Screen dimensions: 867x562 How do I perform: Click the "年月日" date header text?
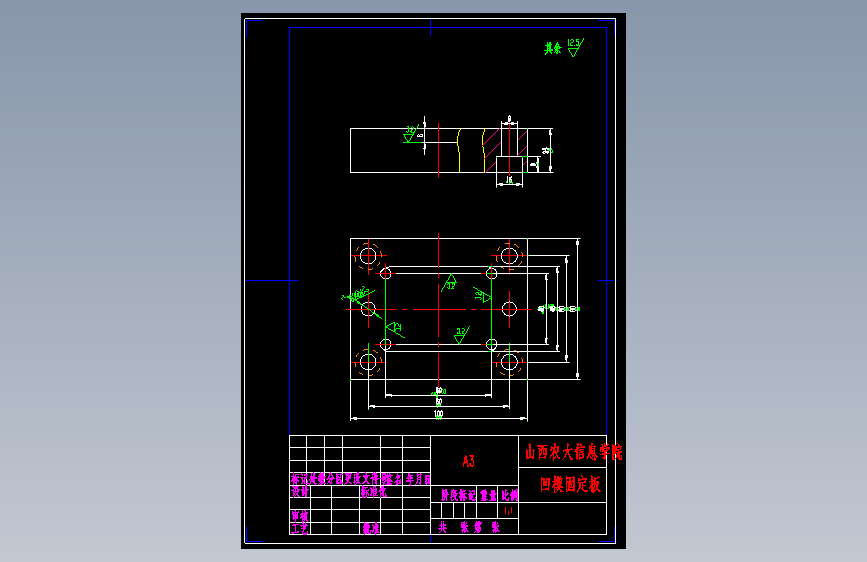pyautogui.click(x=418, y=479)
